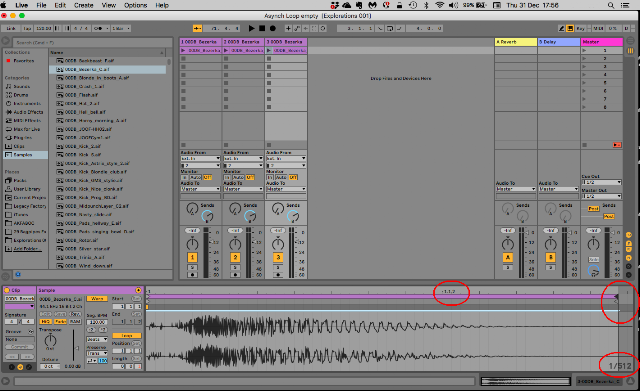
Task: Click the Track 1 activator button
Action: coord(192,257)
